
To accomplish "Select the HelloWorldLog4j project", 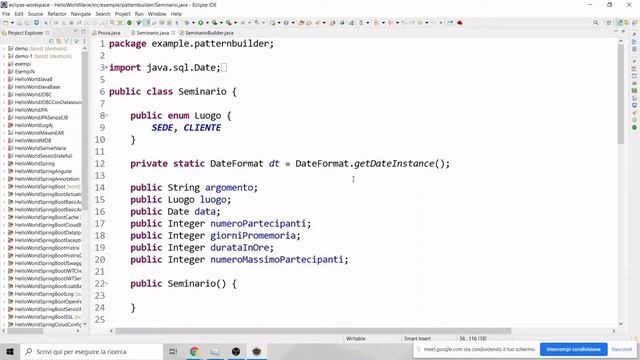I will 33,125.
